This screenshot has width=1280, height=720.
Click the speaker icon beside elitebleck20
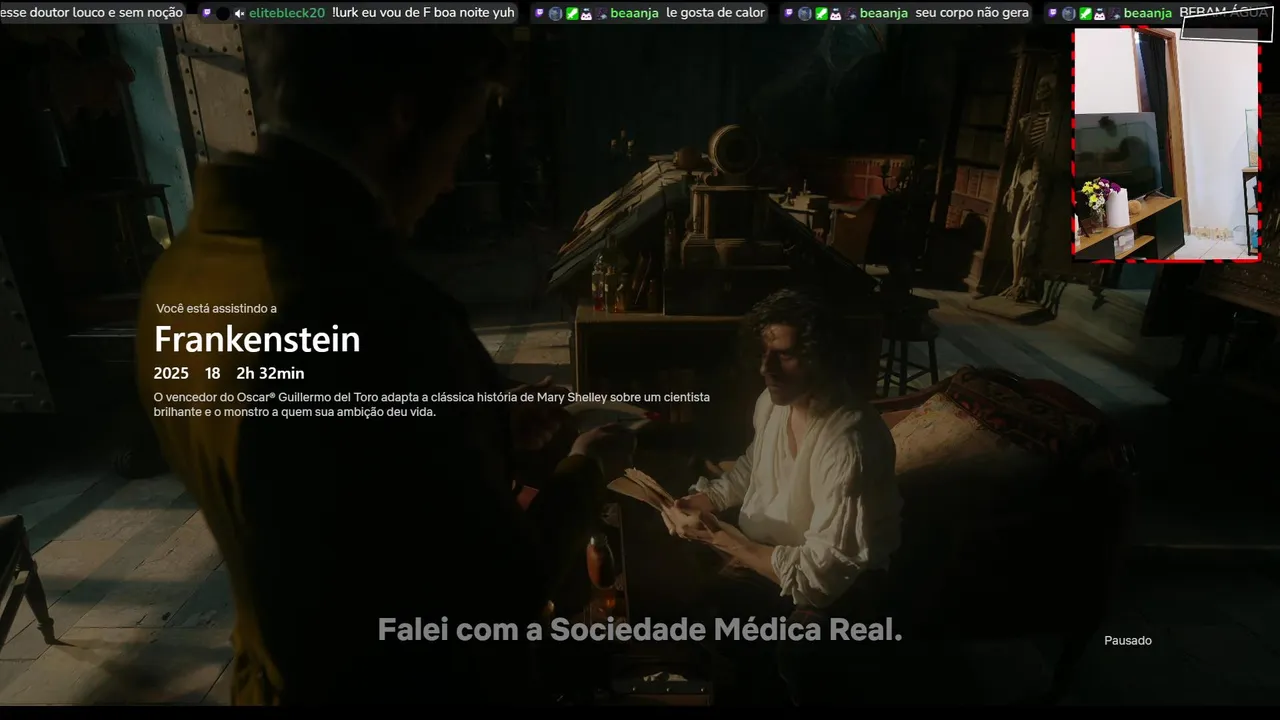239,14
